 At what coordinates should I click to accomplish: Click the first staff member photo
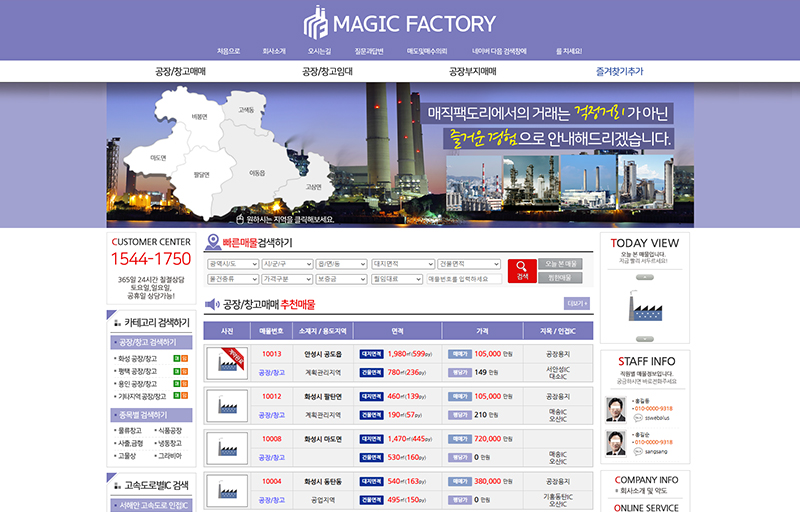point(616,409)
